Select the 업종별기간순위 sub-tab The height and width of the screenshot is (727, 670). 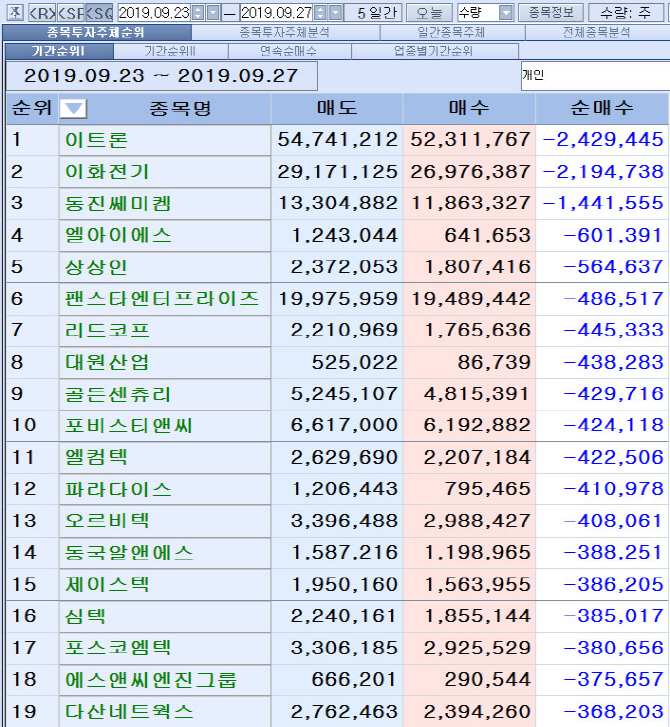click(433, 51)
